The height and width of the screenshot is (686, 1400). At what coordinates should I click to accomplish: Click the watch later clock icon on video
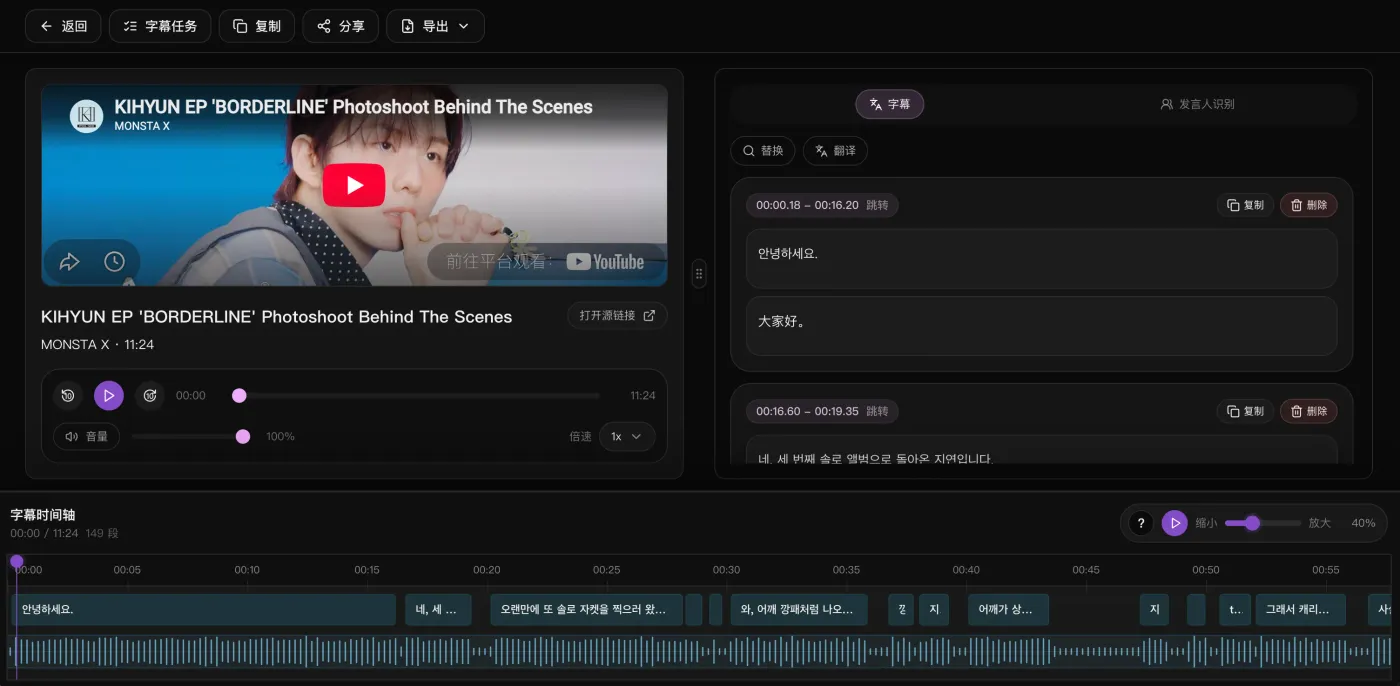click(114, 262)
